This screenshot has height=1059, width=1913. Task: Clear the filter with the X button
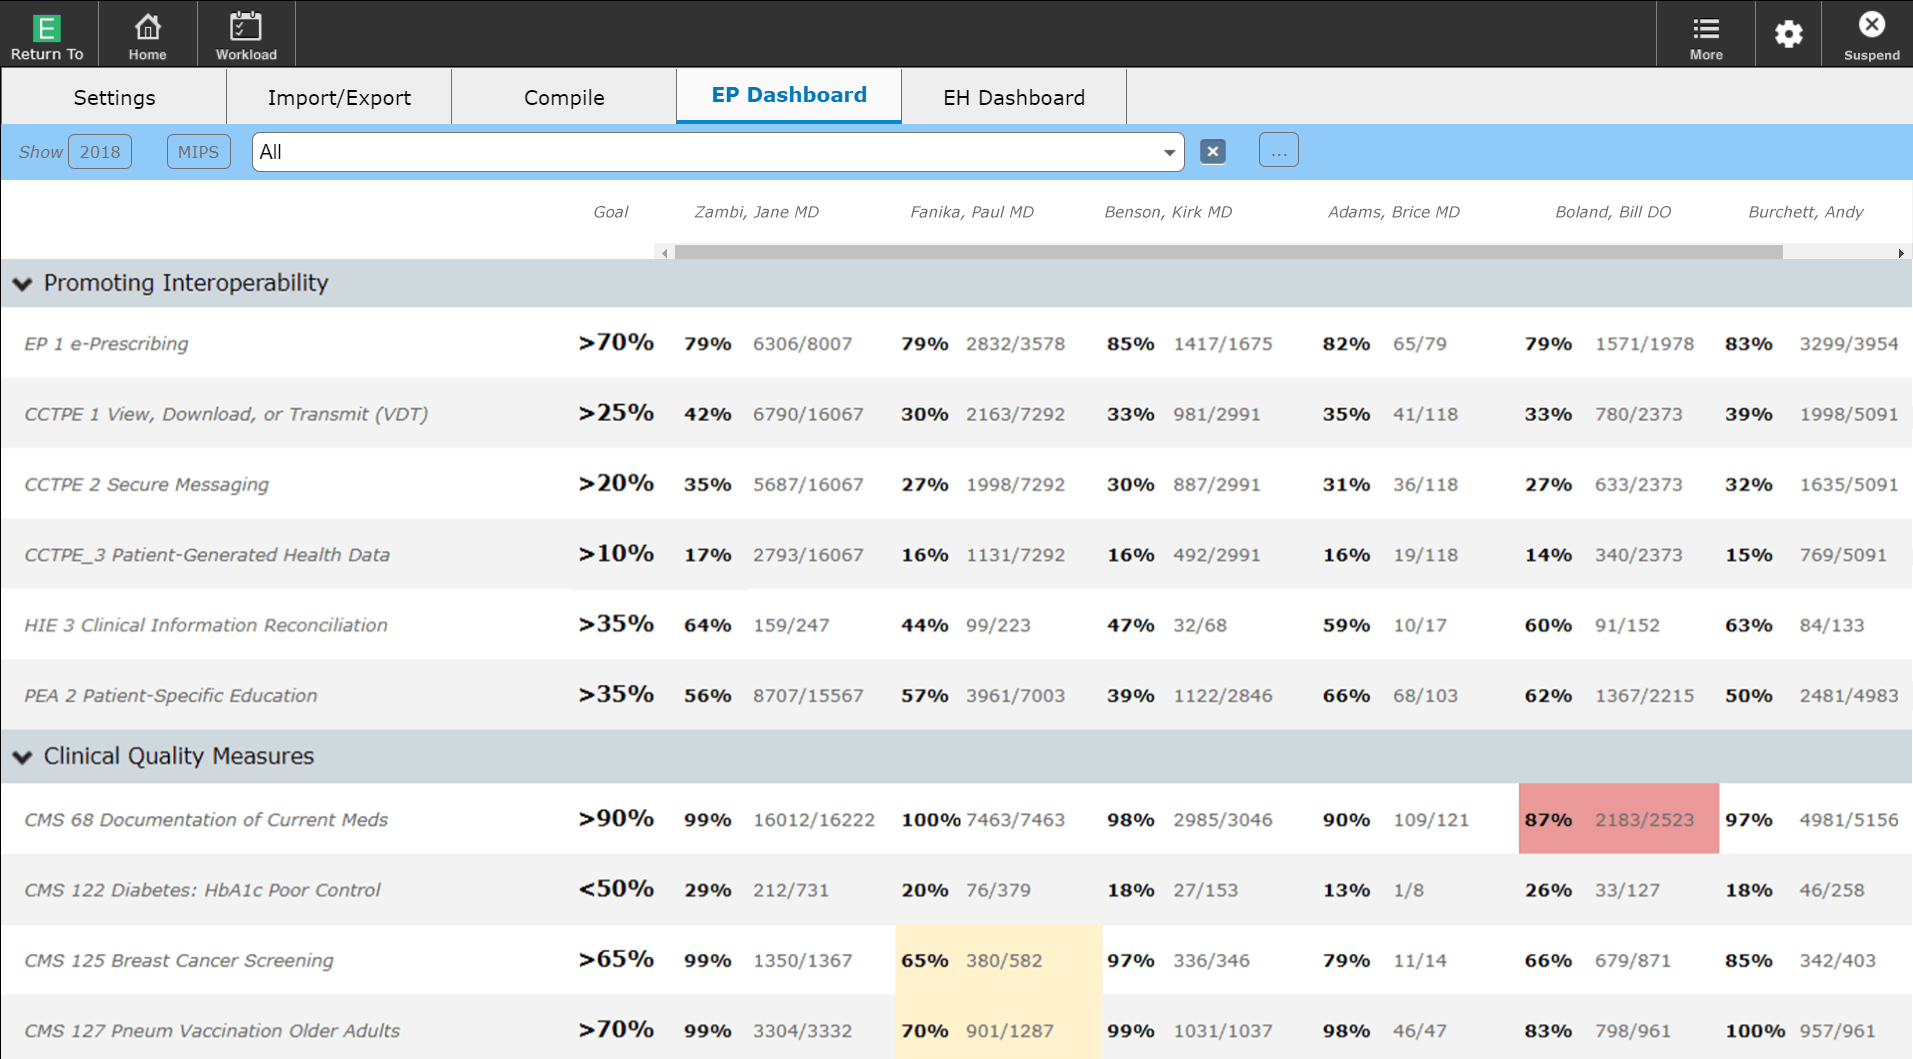[x=1212, y=151]
